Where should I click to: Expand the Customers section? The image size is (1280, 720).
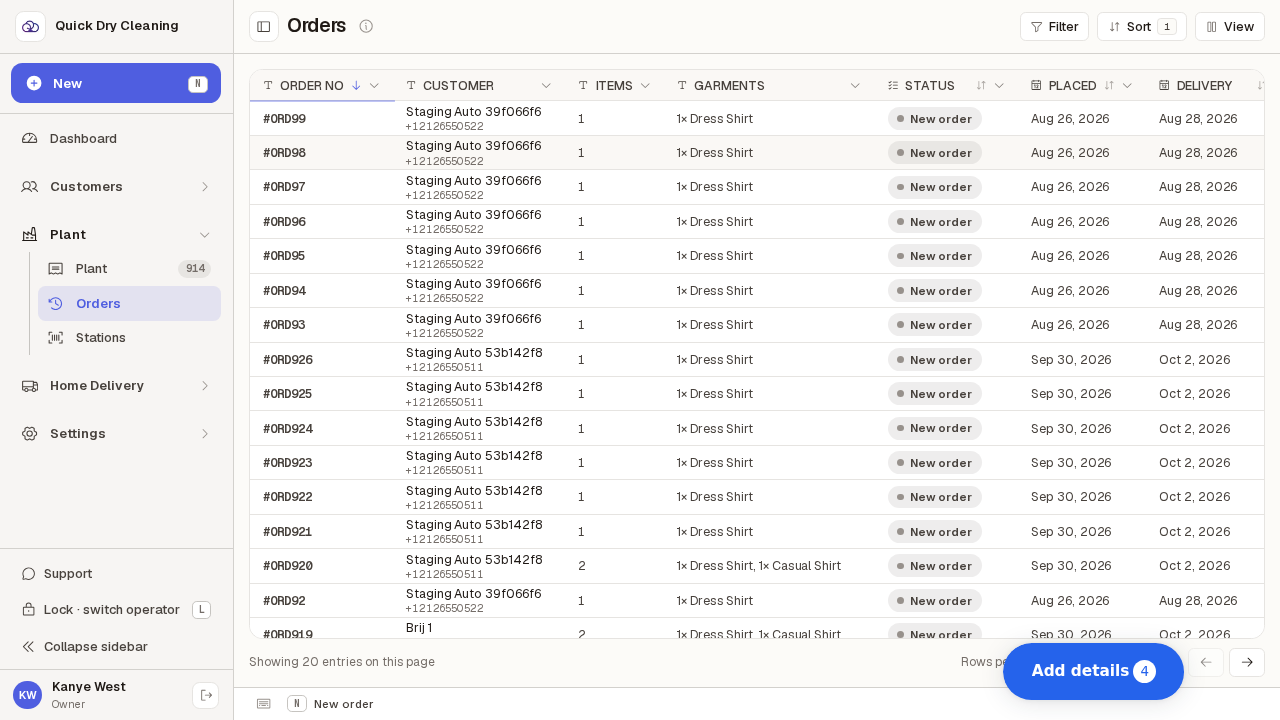coord(116,186)
